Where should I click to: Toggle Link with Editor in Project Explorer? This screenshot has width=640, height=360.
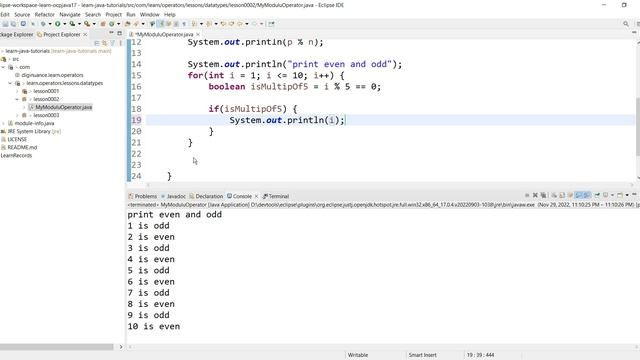click(x=104, y=42)
